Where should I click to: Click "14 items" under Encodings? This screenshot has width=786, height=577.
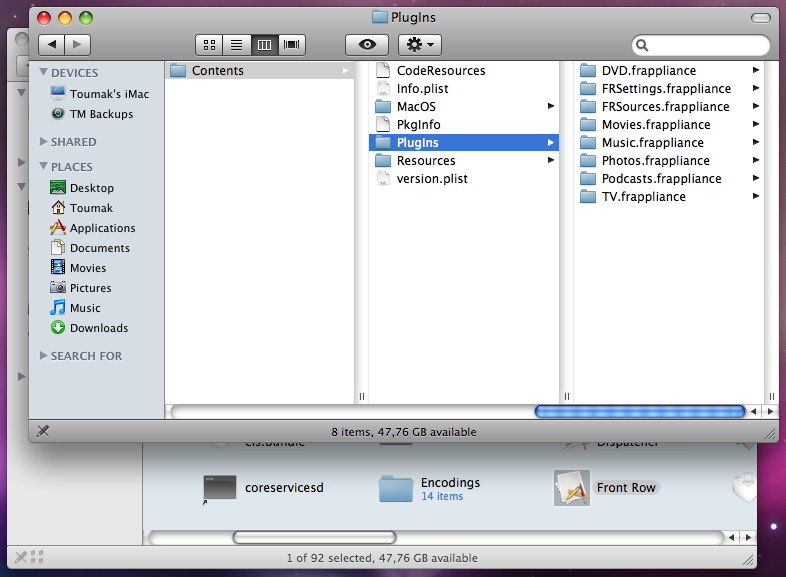(442, 496)
